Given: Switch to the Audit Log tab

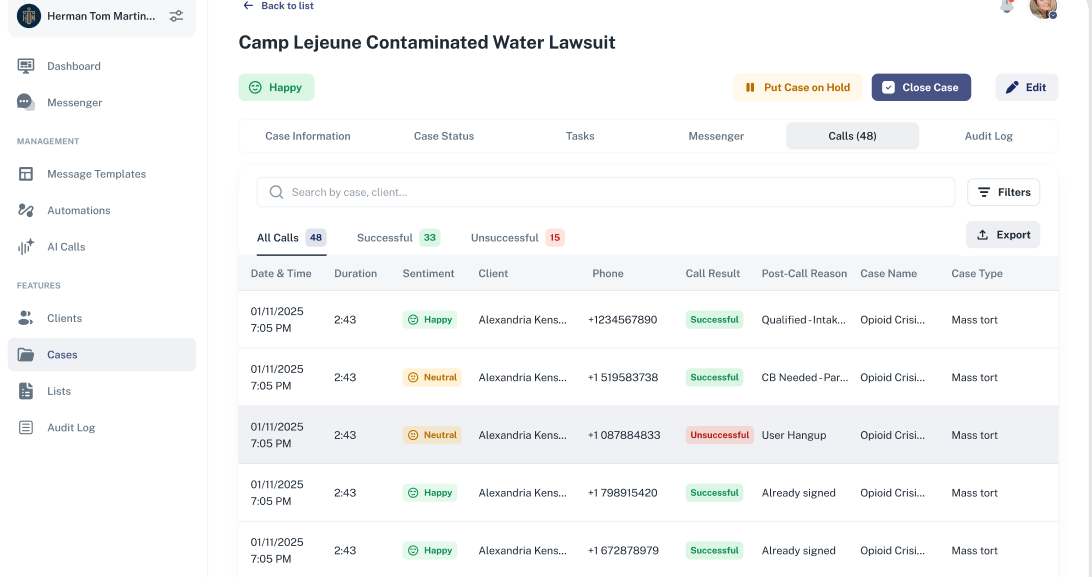Looking at the screenshot, I should [989, 135].
